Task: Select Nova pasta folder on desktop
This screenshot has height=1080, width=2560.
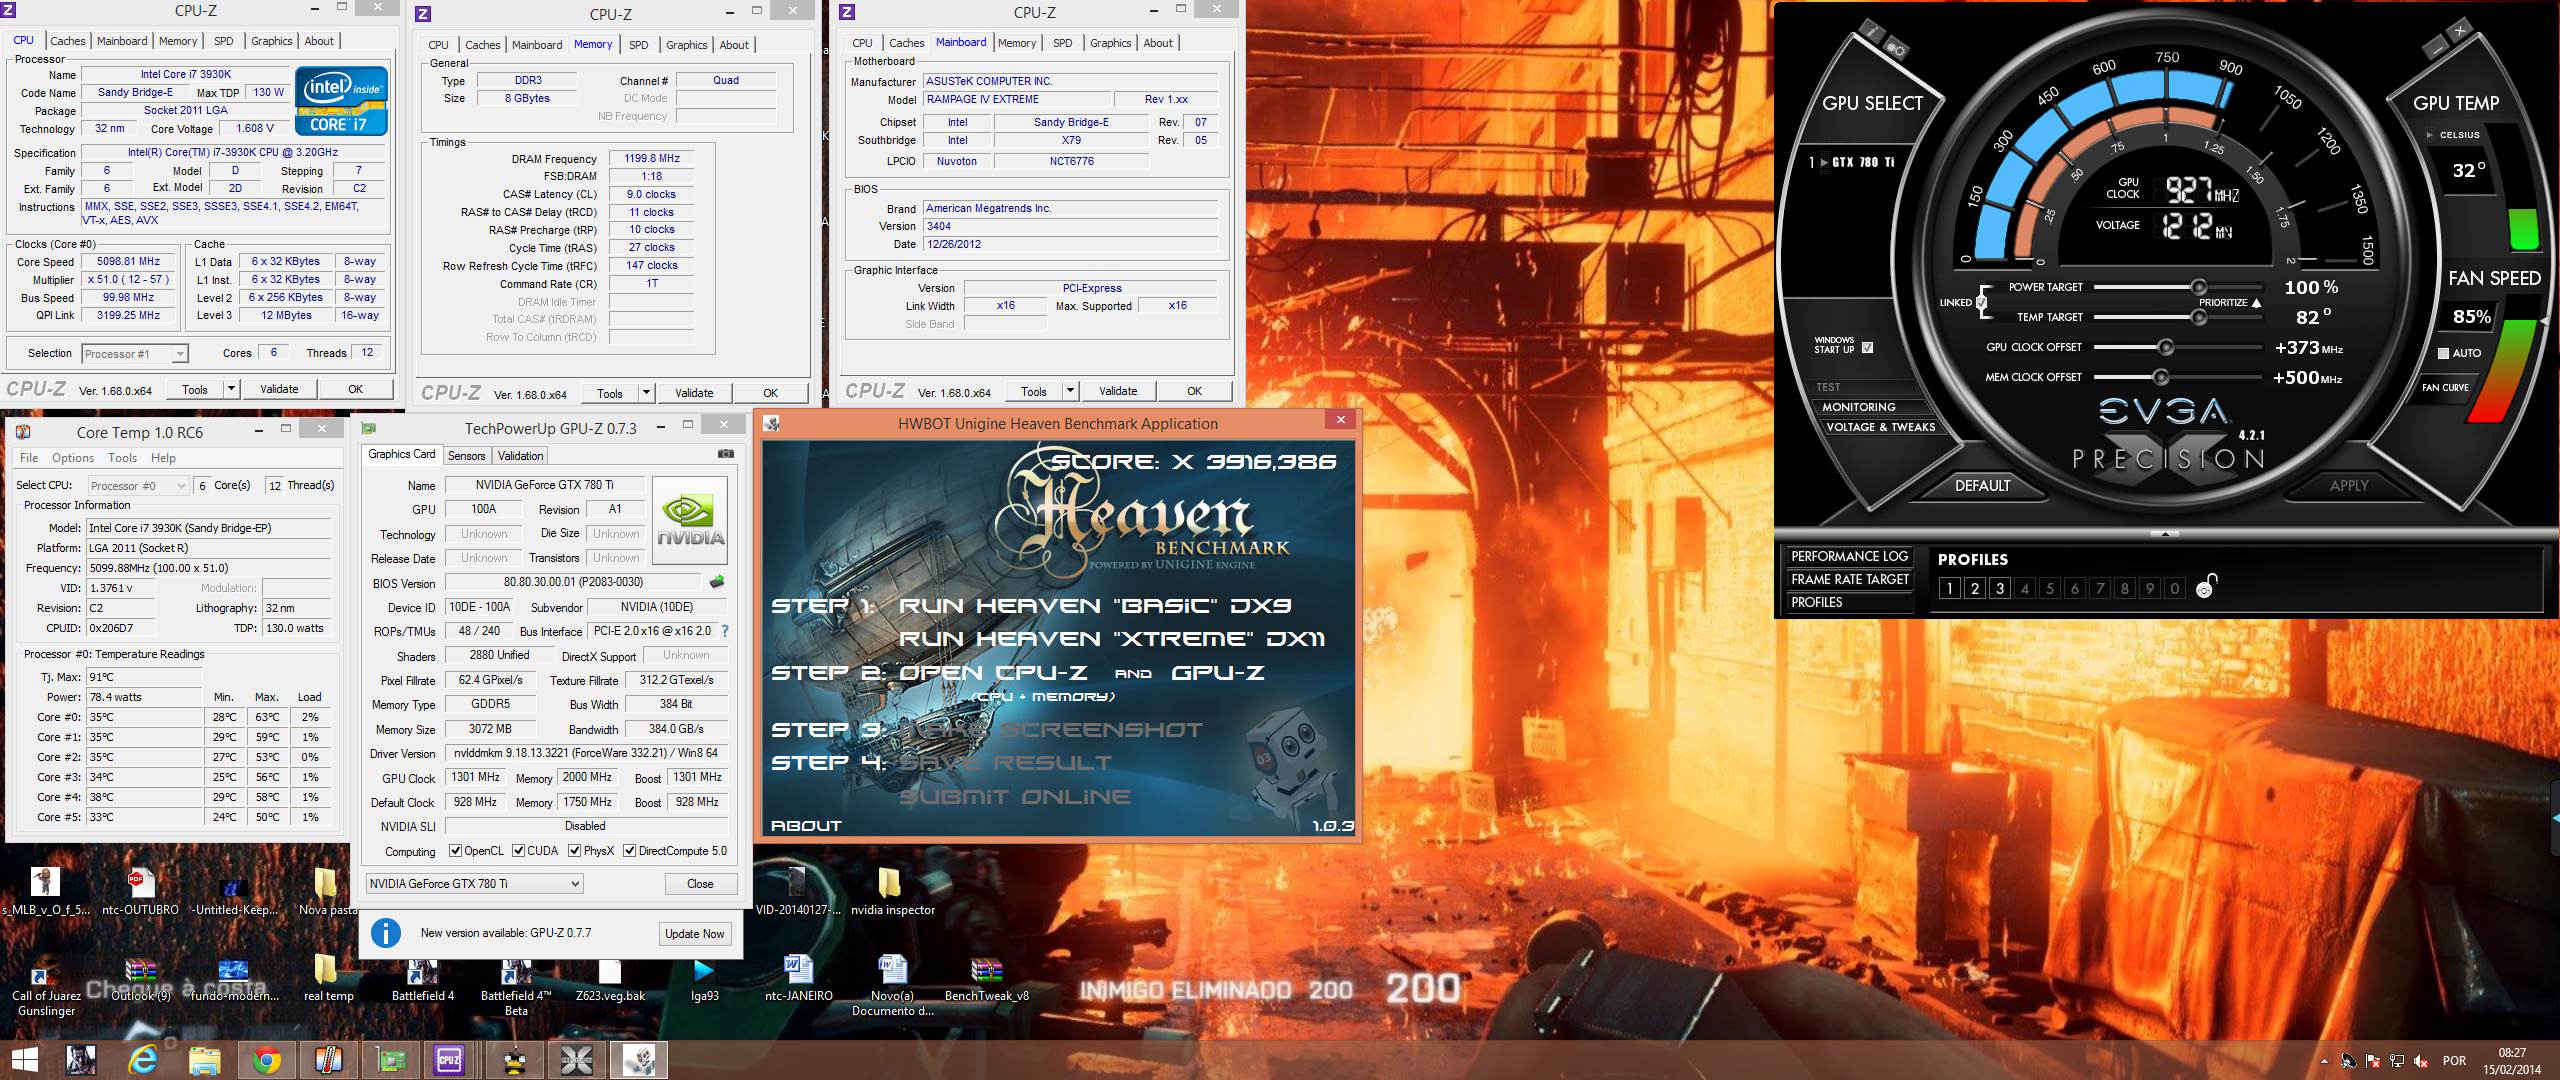Action: (x=327, y=891)
